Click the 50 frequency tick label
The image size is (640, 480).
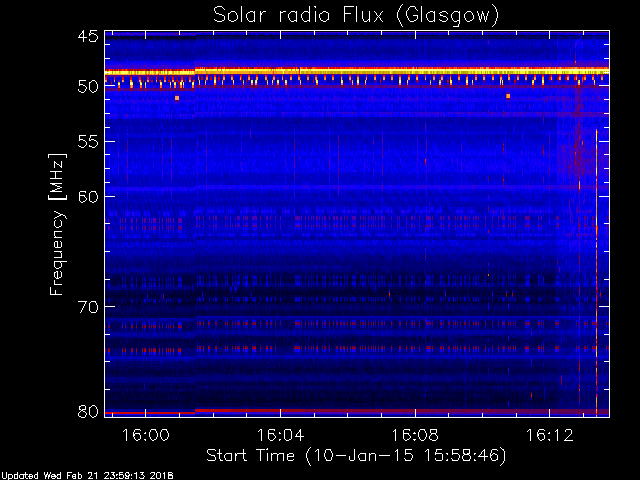pos(88,87)
